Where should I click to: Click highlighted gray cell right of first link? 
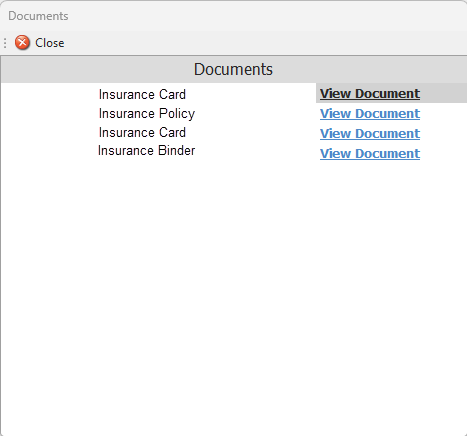[443, 93]
